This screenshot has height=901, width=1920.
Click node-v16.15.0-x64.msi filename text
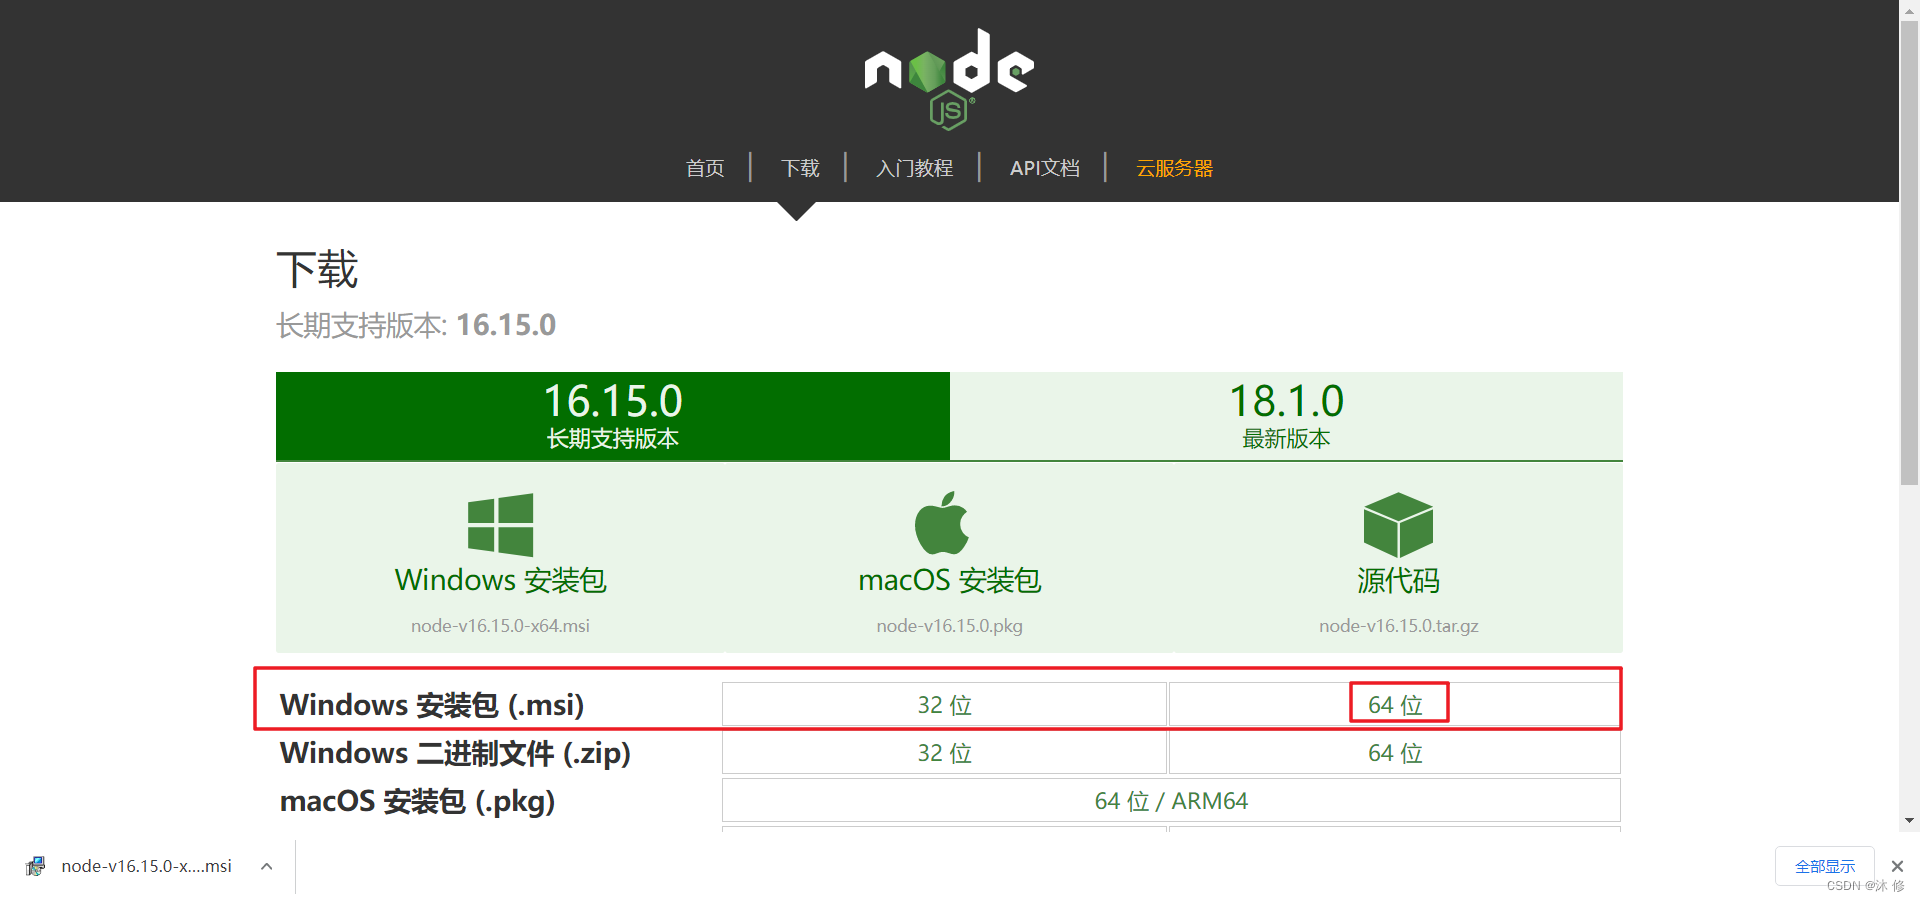tap(500, 626)
